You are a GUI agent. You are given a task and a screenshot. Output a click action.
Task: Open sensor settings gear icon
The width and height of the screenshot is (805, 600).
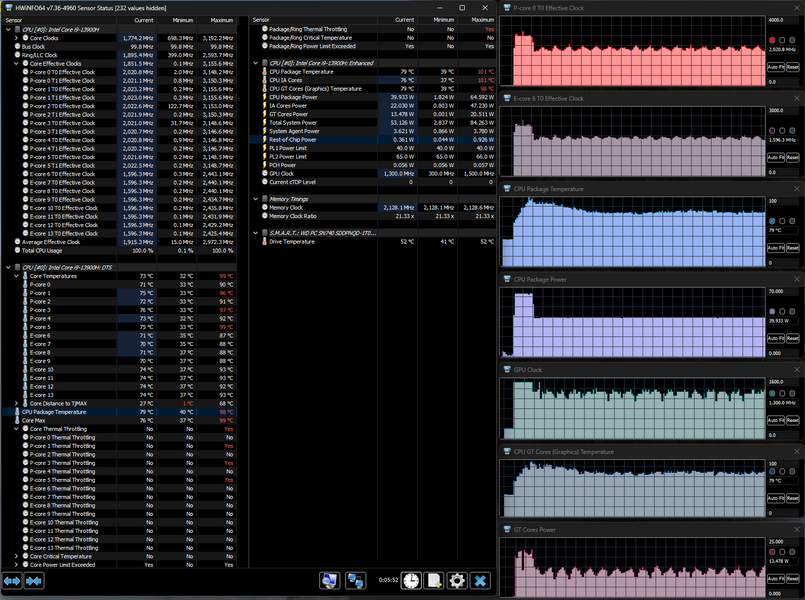click(x=457, y=580)
